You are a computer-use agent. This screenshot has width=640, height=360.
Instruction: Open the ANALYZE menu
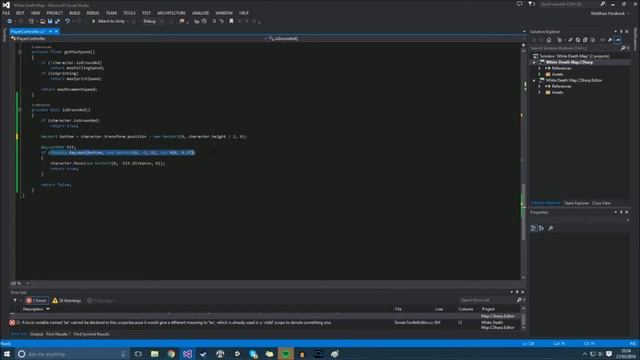pyautogui.click(x=200, y=13)
